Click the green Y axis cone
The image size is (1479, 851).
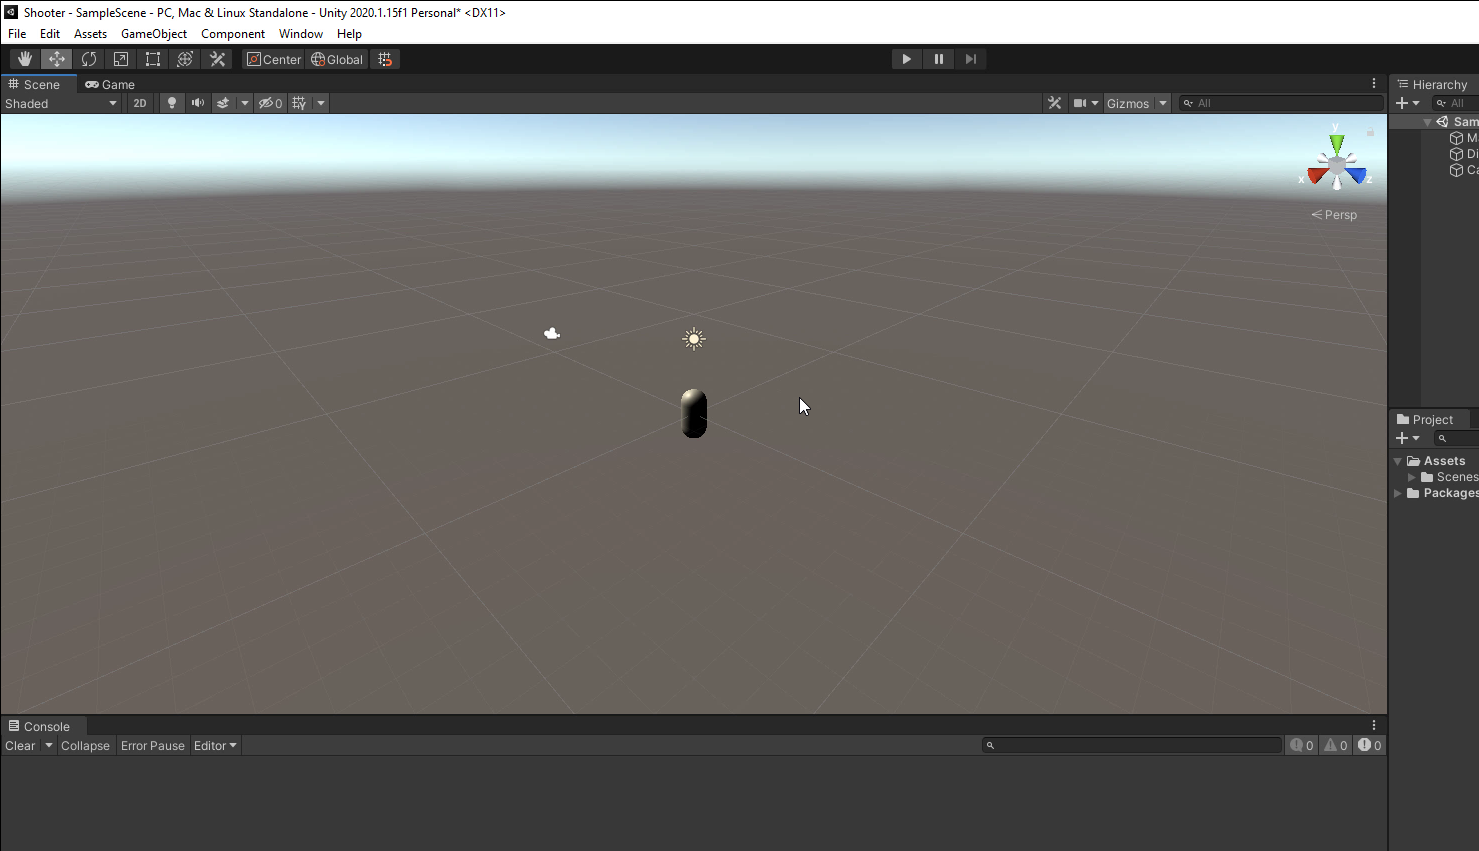(1337, 144)
